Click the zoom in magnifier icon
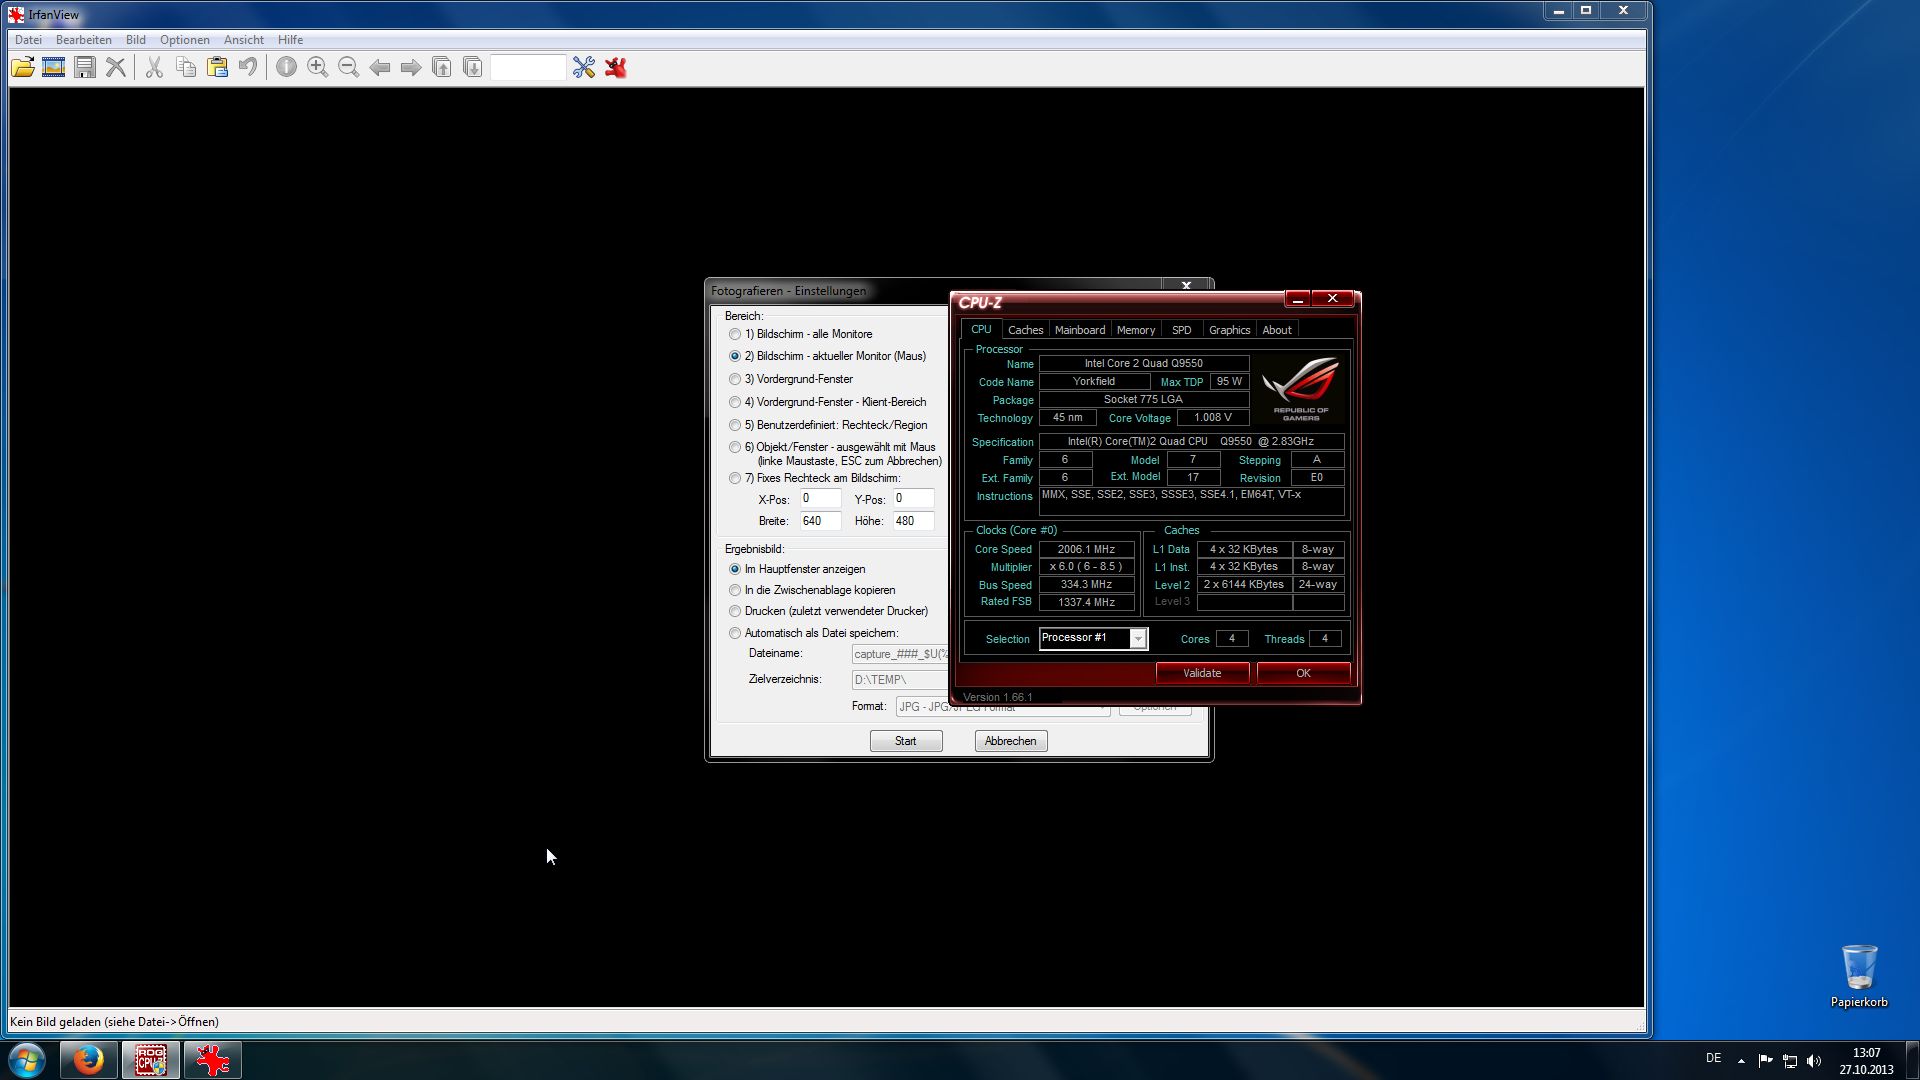1920x1080 pixels. click(x=317, y=67)
